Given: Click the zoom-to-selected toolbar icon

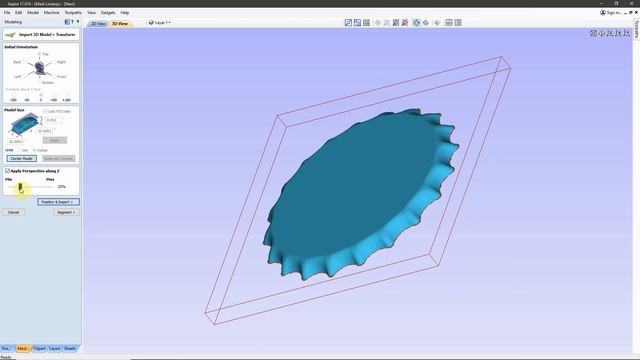Looking at the screenshot, I should coord(405,23).
